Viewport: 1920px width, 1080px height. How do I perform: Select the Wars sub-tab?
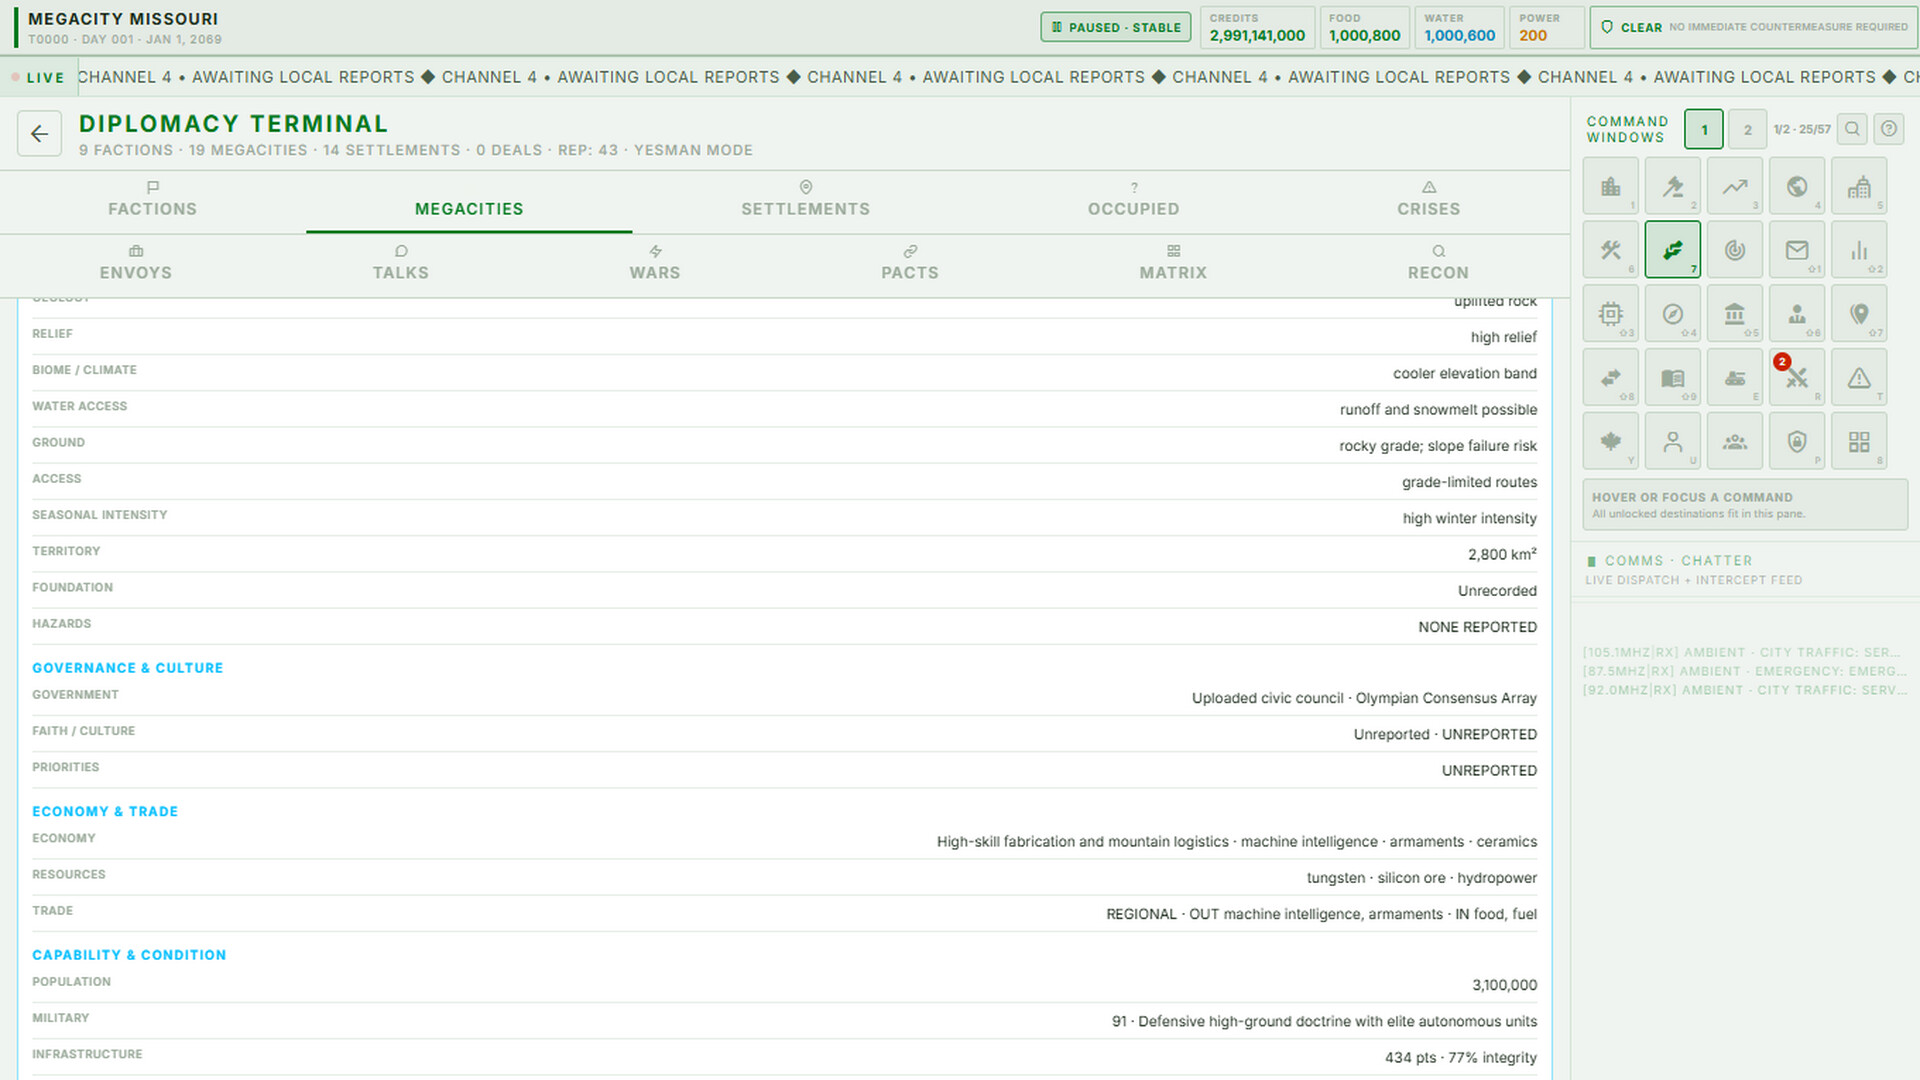(x=655, y=264)
